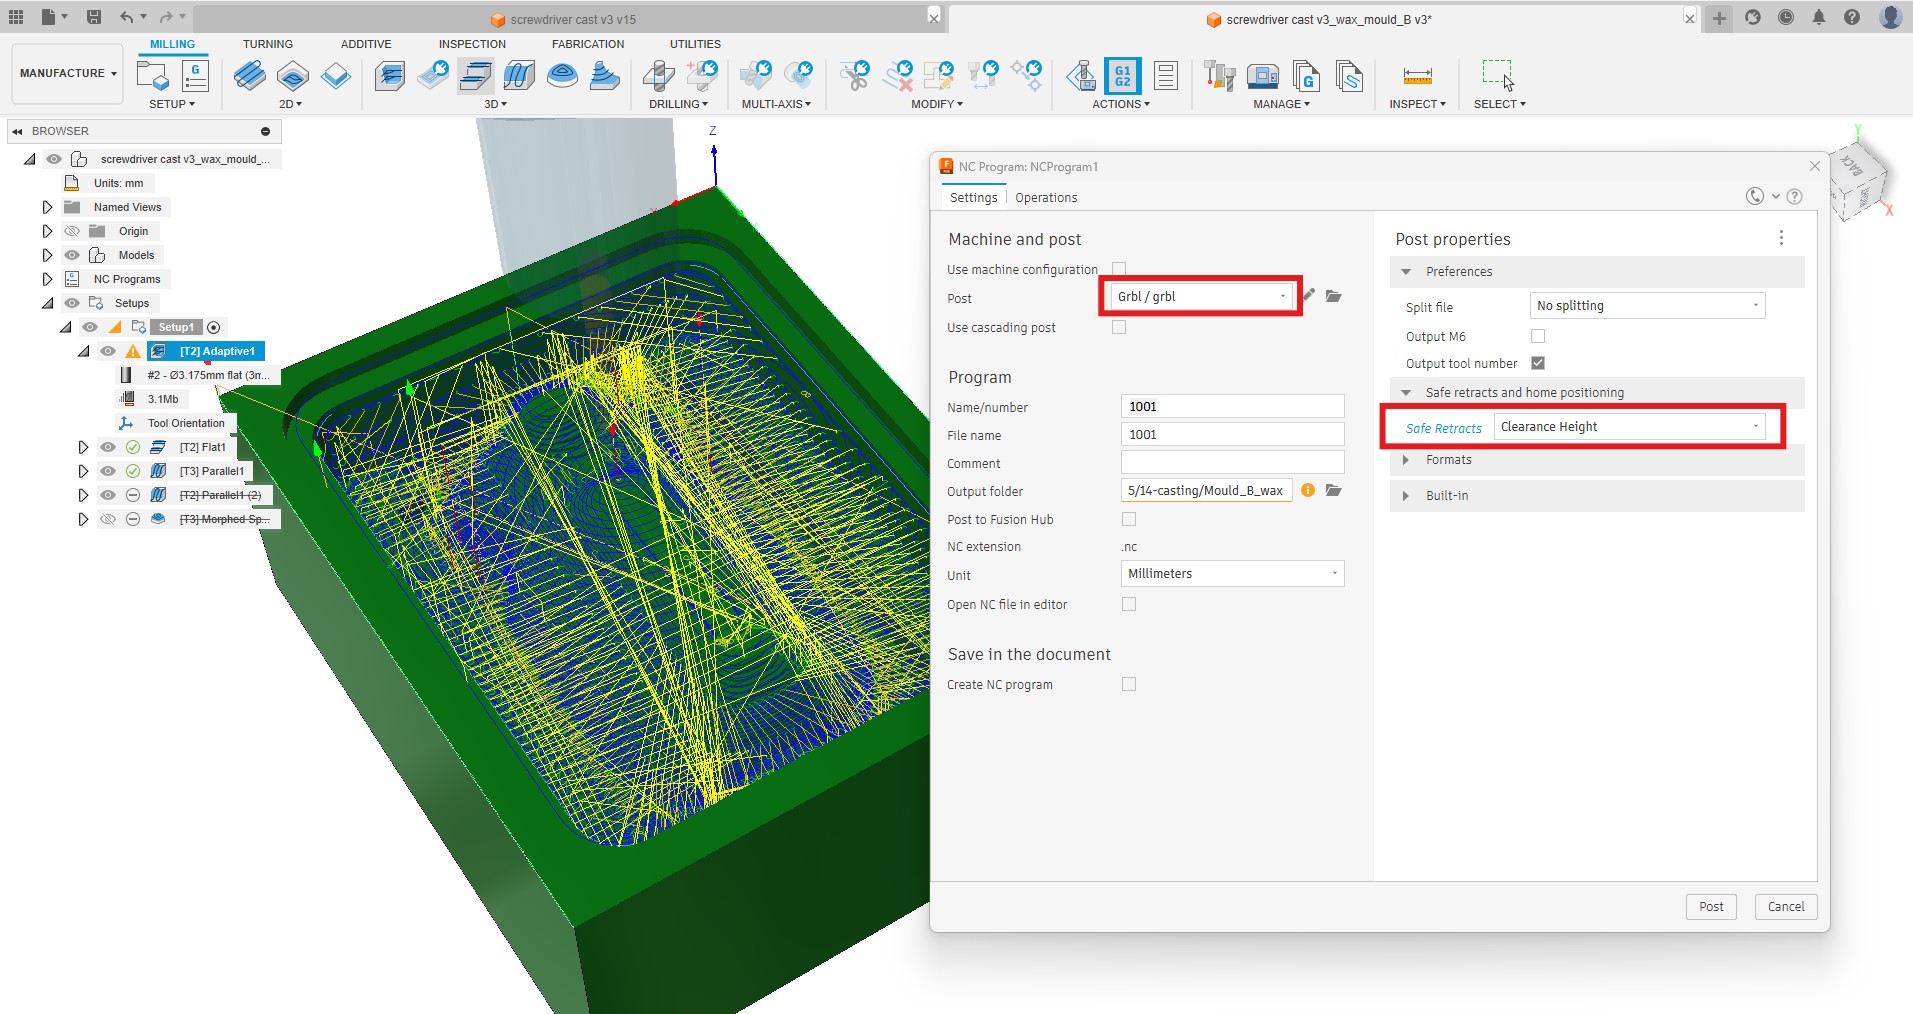Open the Machine Library icon
This screenshot has height=1014, width=1913.
(1263, 76)
